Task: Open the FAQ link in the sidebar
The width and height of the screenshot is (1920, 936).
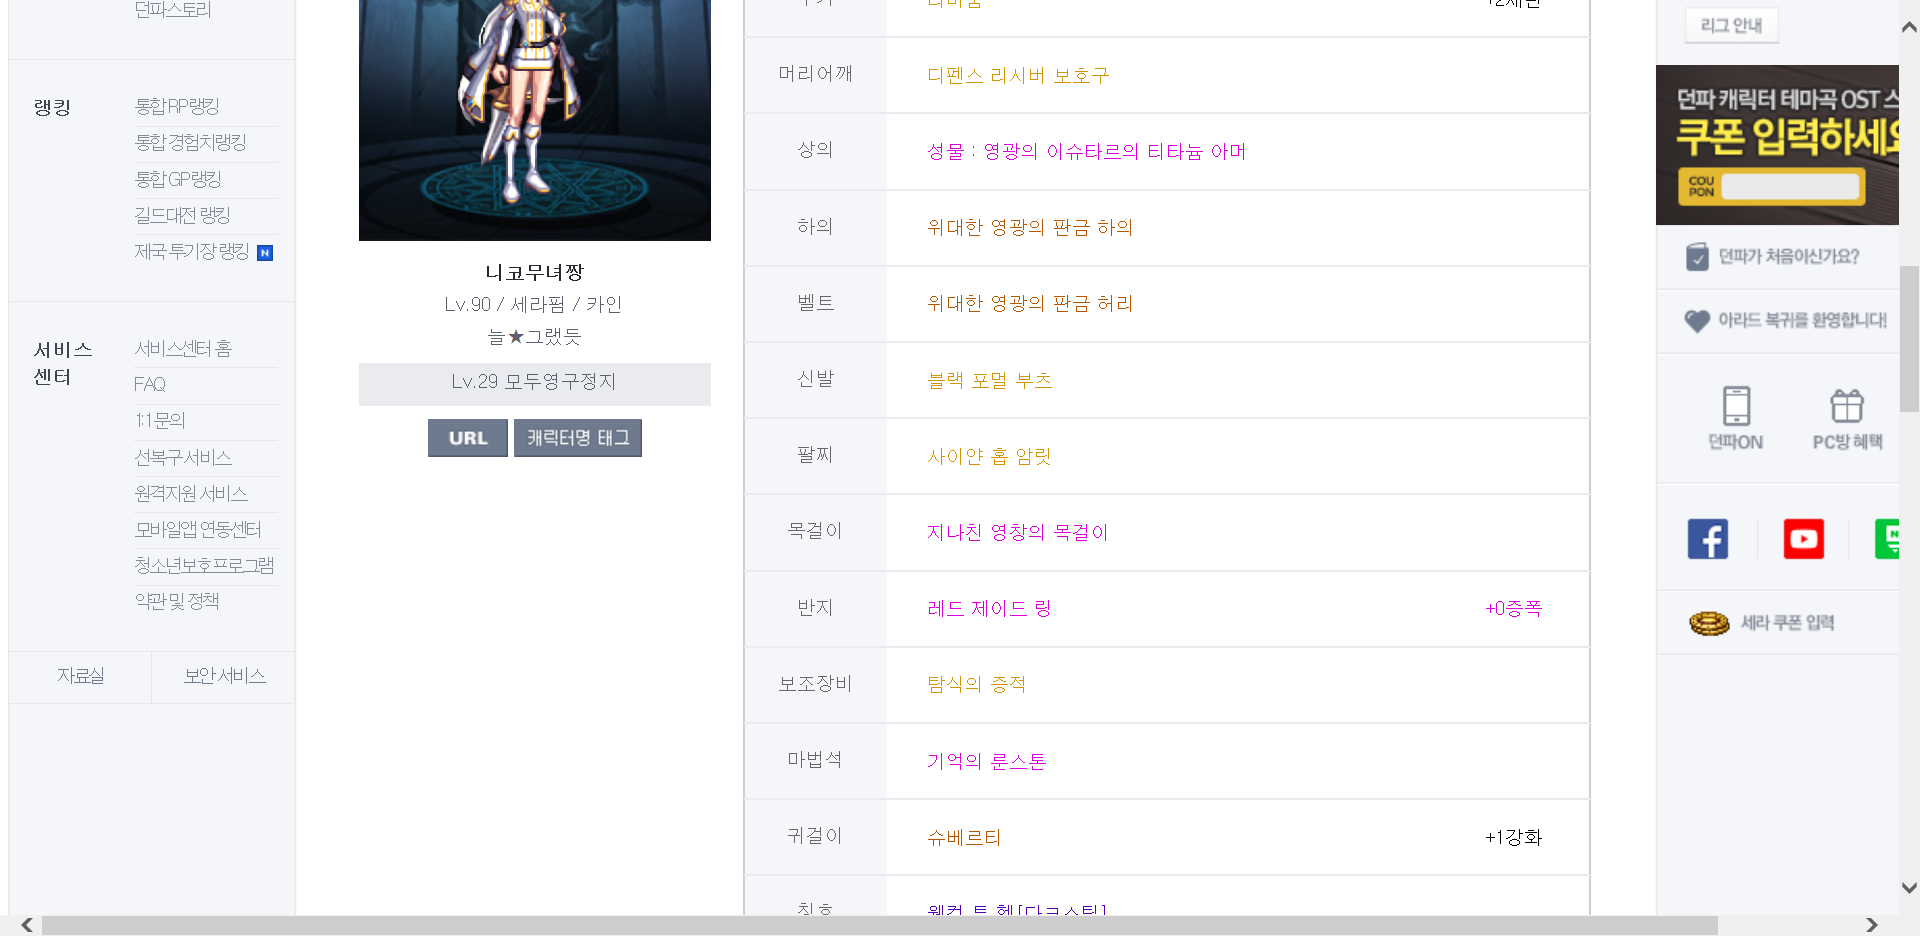Action: [150, 384]
